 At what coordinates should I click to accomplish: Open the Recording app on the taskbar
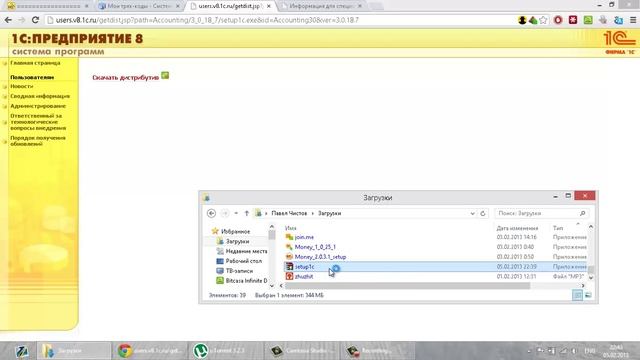377,351
